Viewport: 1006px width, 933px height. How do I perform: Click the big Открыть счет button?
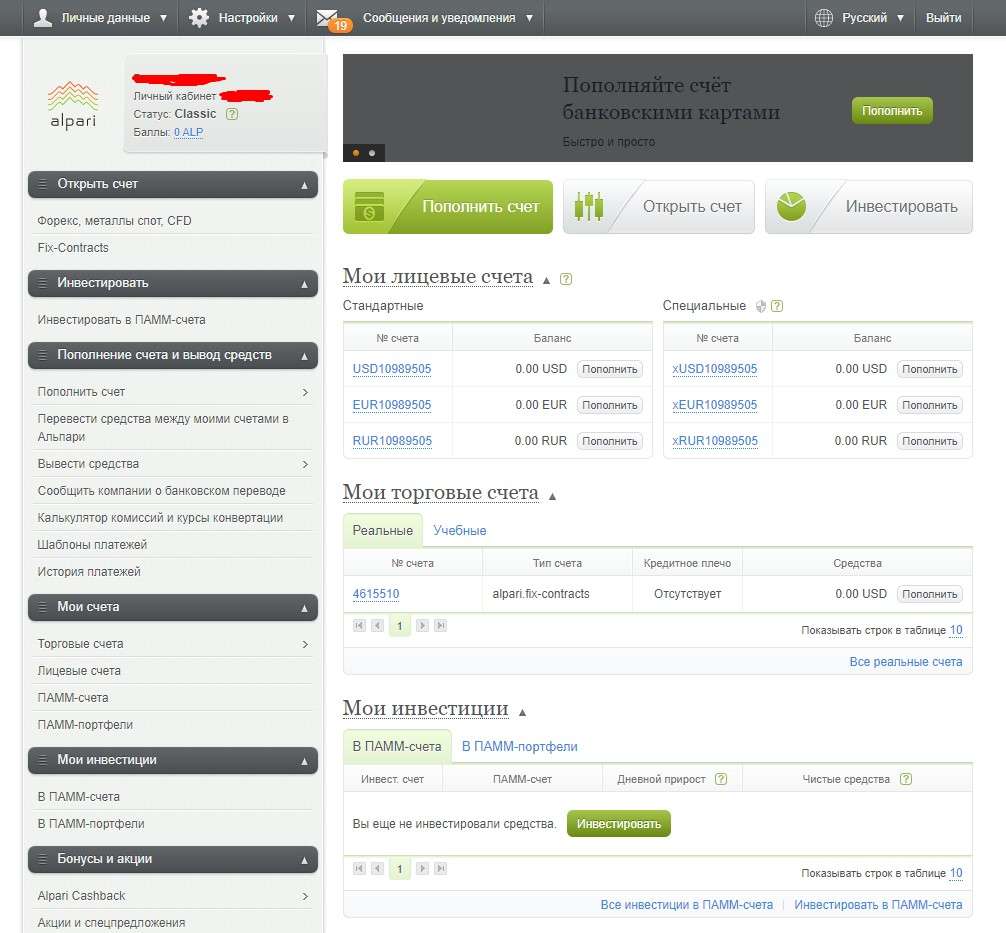click(658, 207)
